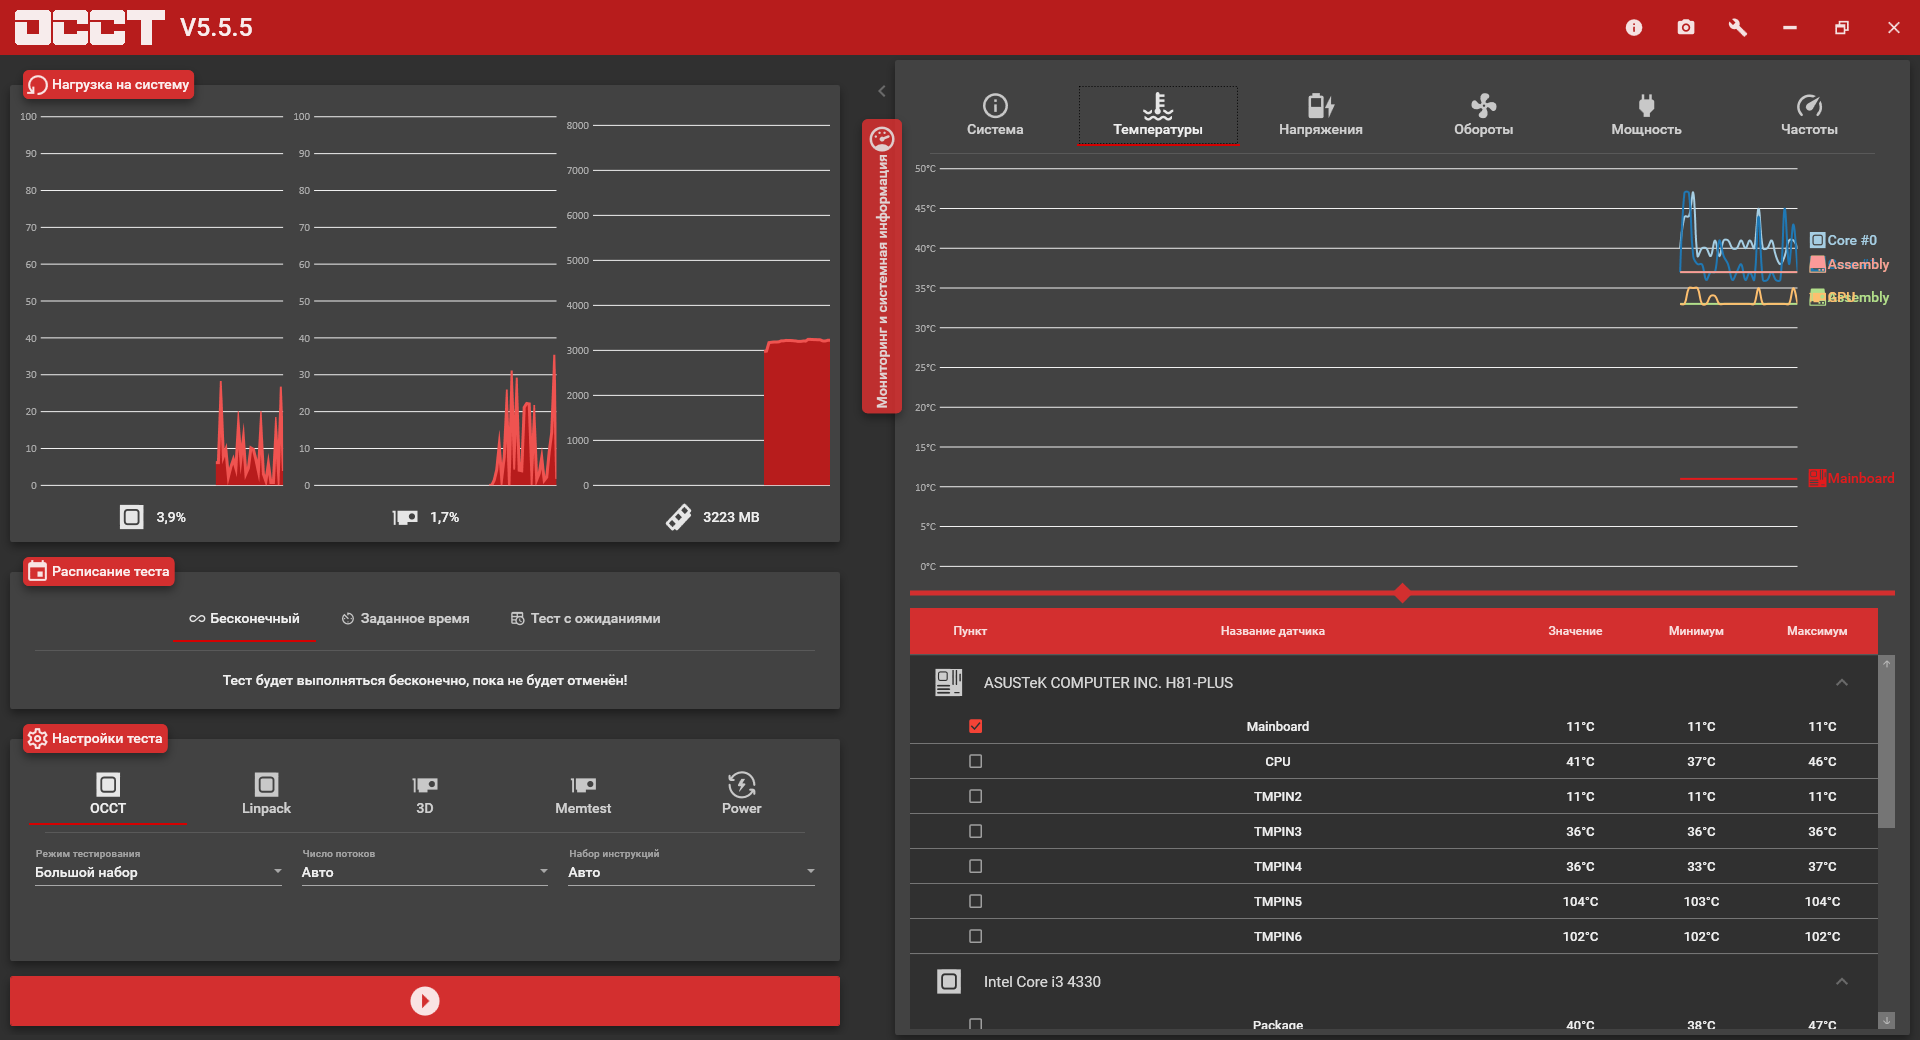Uncheck the Mainboard sensor checkbox
Screen dimensions: 1920x1040
click(x=976, y=727)
